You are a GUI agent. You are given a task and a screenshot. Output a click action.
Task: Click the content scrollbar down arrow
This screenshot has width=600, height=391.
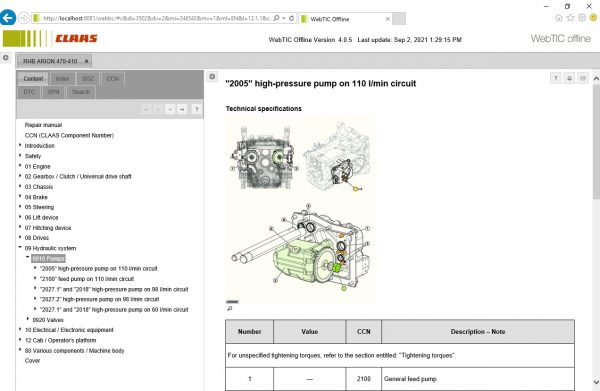[596, 382]
